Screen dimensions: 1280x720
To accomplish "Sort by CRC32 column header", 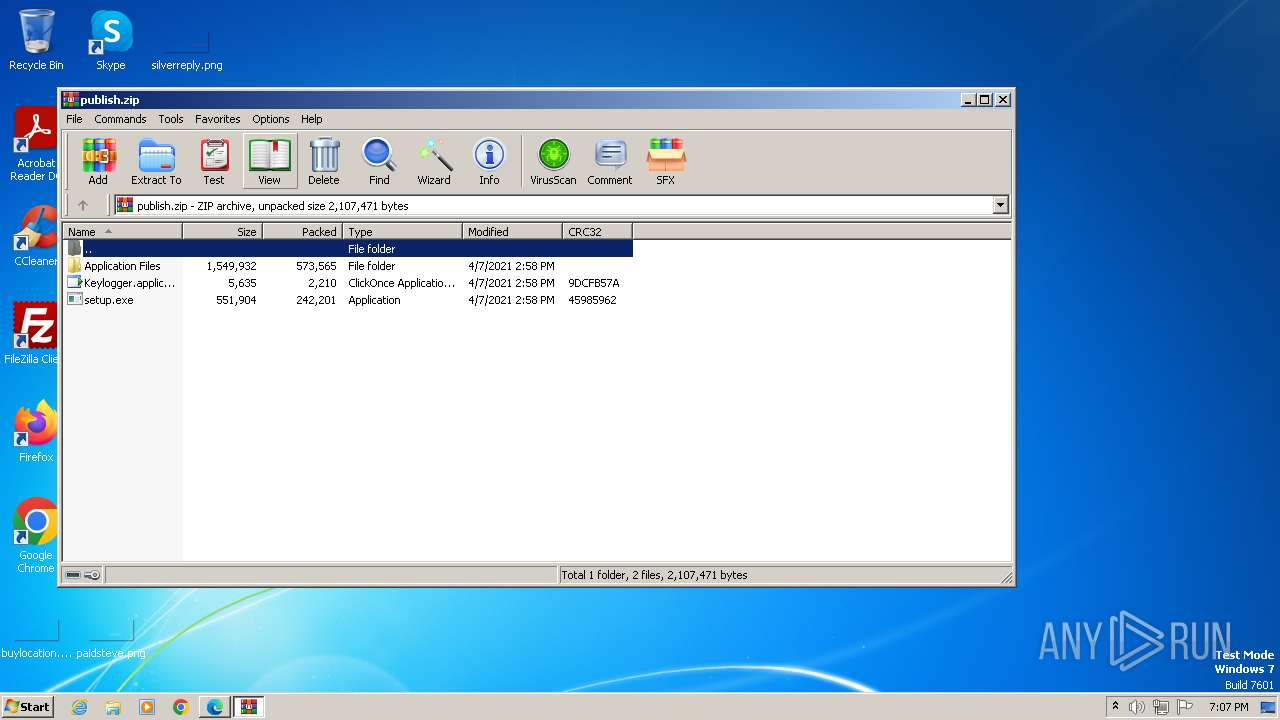I will [x=598, y=232].
